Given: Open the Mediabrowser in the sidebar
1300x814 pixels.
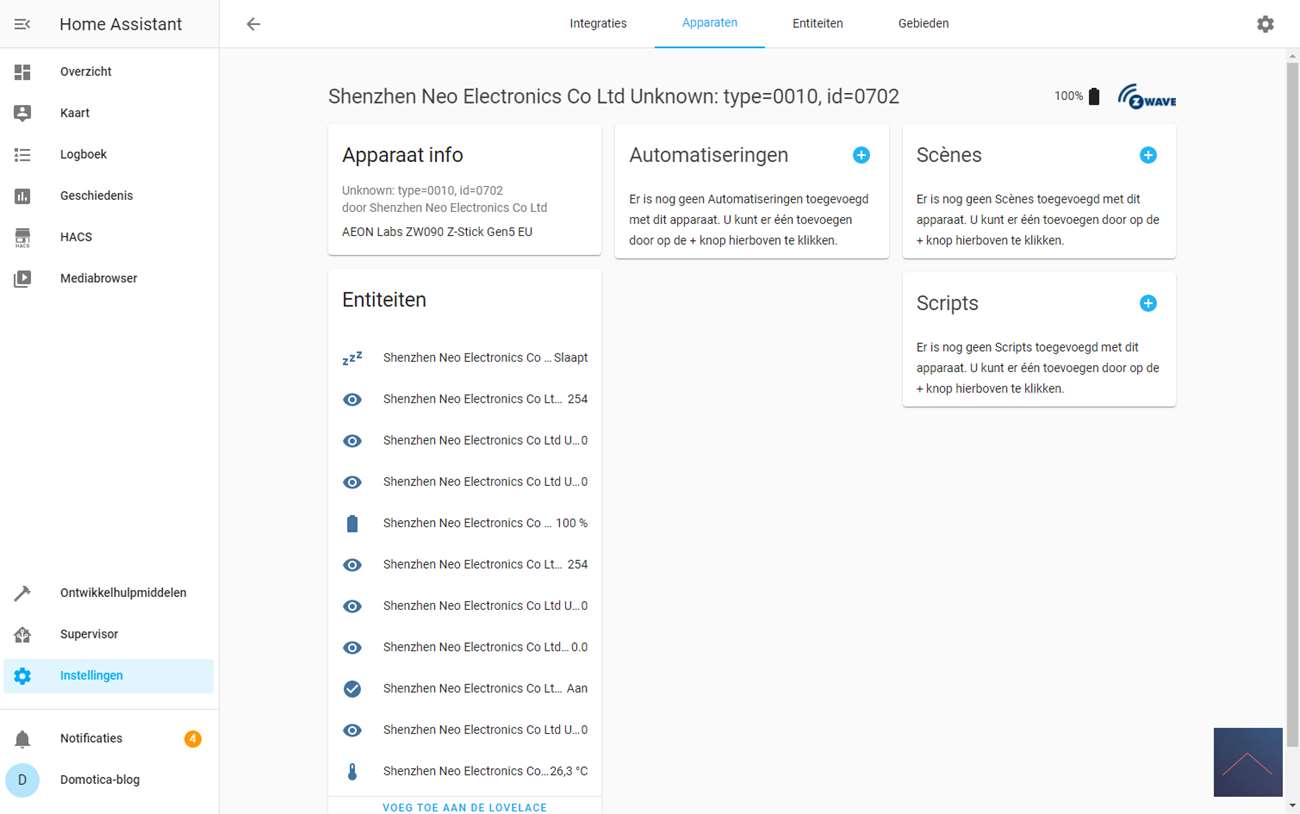Looking at the screenshot, I should (109, 278).
